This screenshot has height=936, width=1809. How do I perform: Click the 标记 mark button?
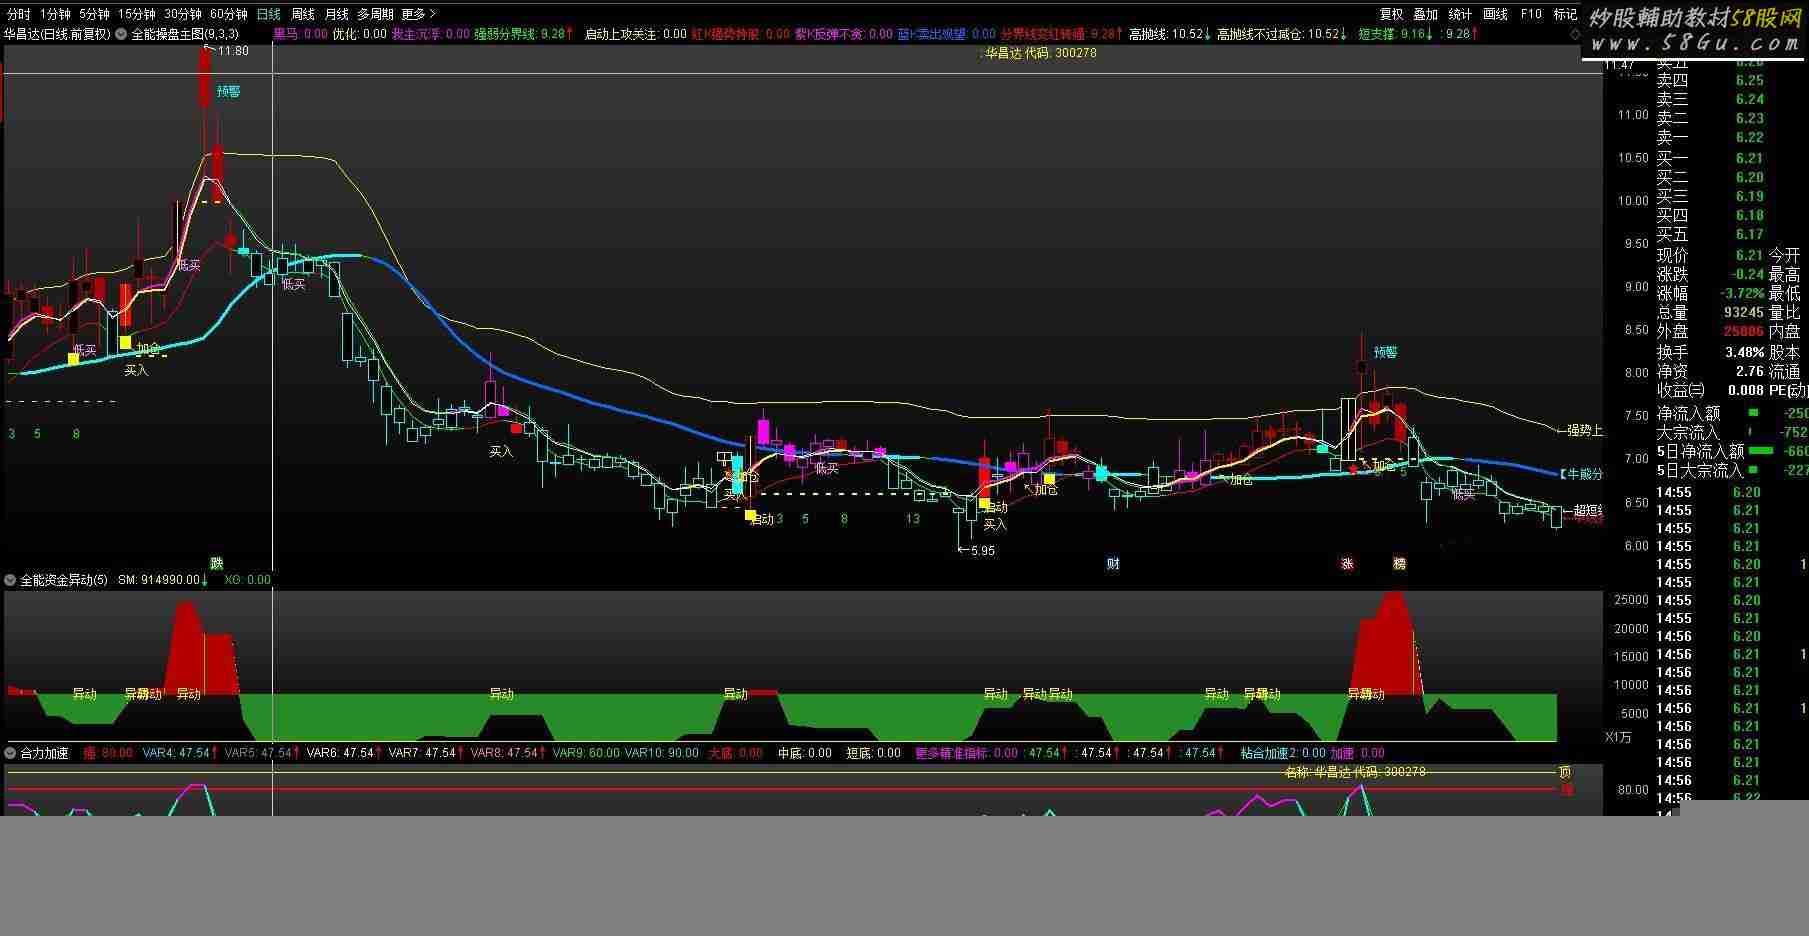1564,14
